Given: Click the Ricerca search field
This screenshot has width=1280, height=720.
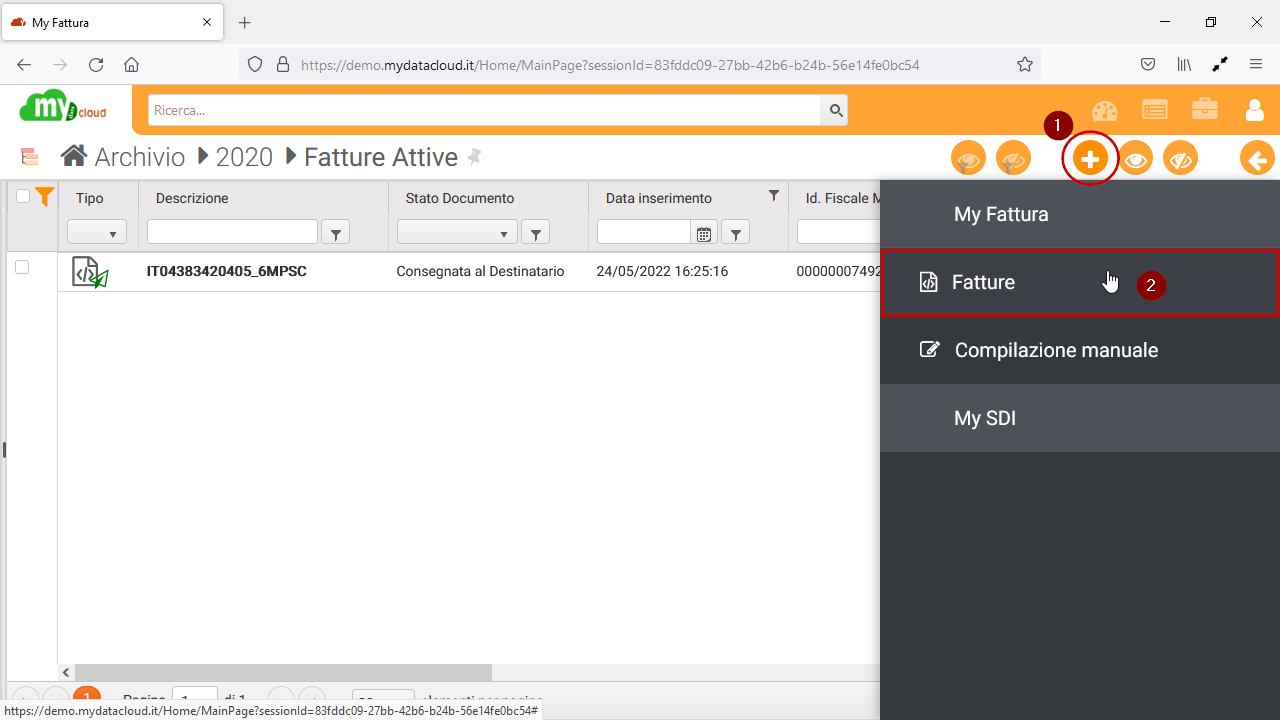Looking at the screenshot, I should (485, 110).
